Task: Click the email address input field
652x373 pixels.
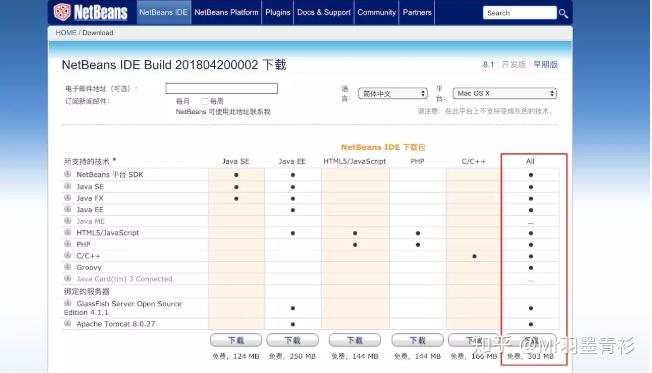Action: pos(222,88)
